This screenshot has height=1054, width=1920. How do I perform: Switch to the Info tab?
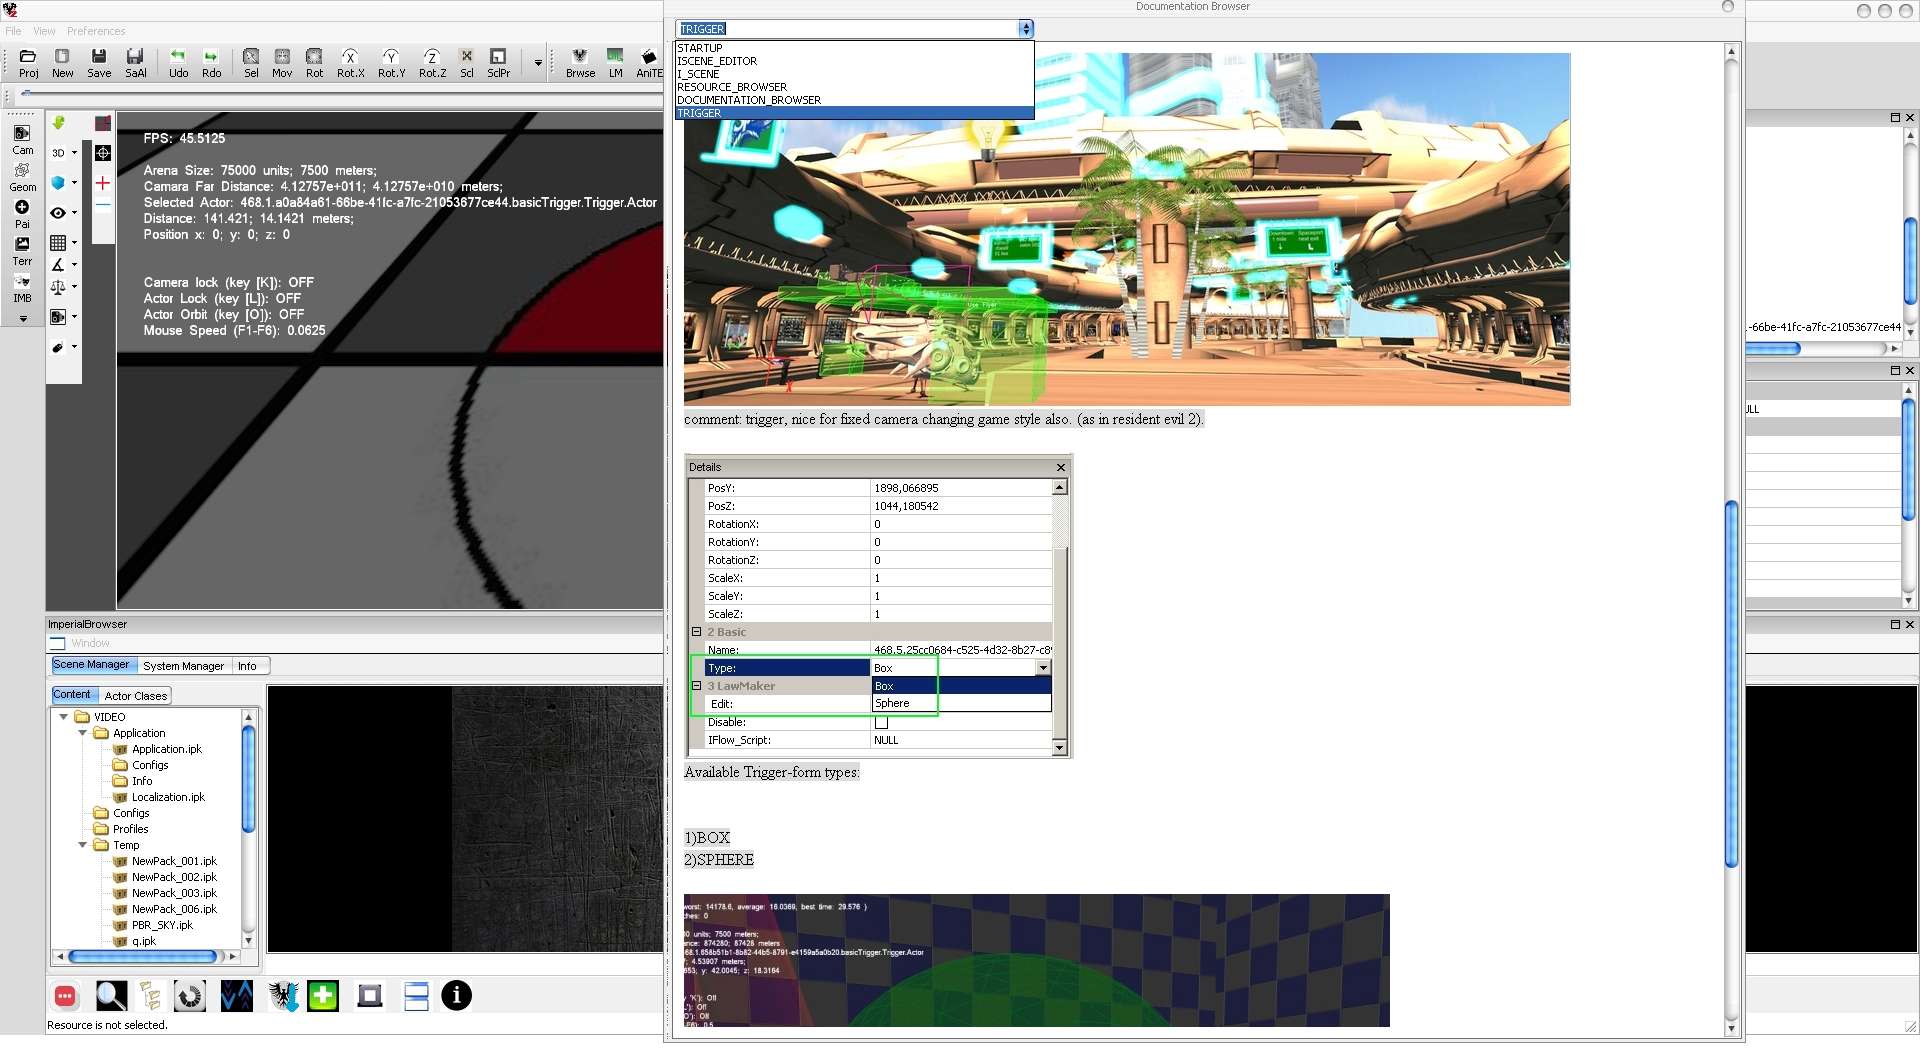pos(247,666)
